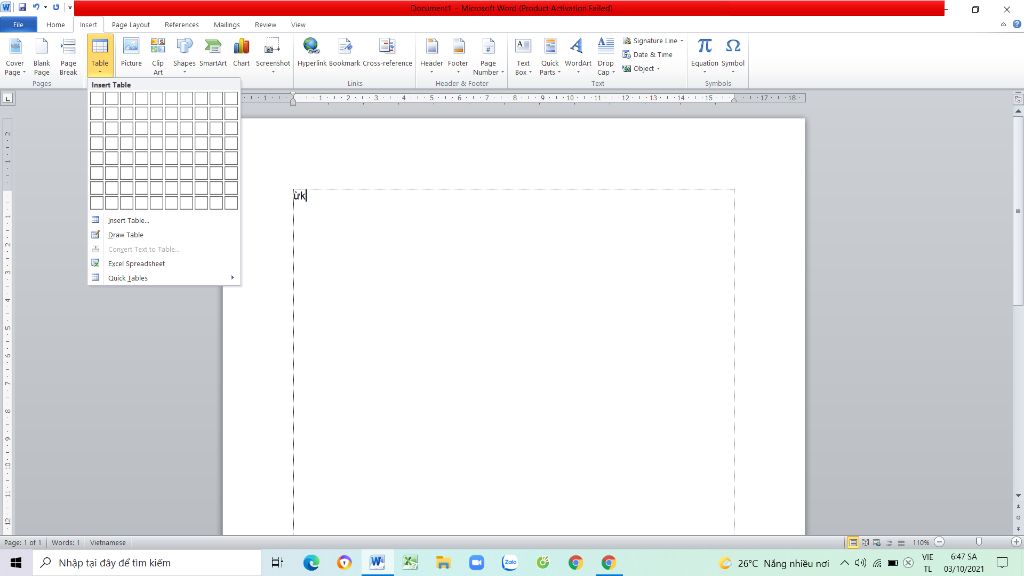
Task: Toggle the ruler view button
Action: pyautogui.click(x=1017, y=99)
